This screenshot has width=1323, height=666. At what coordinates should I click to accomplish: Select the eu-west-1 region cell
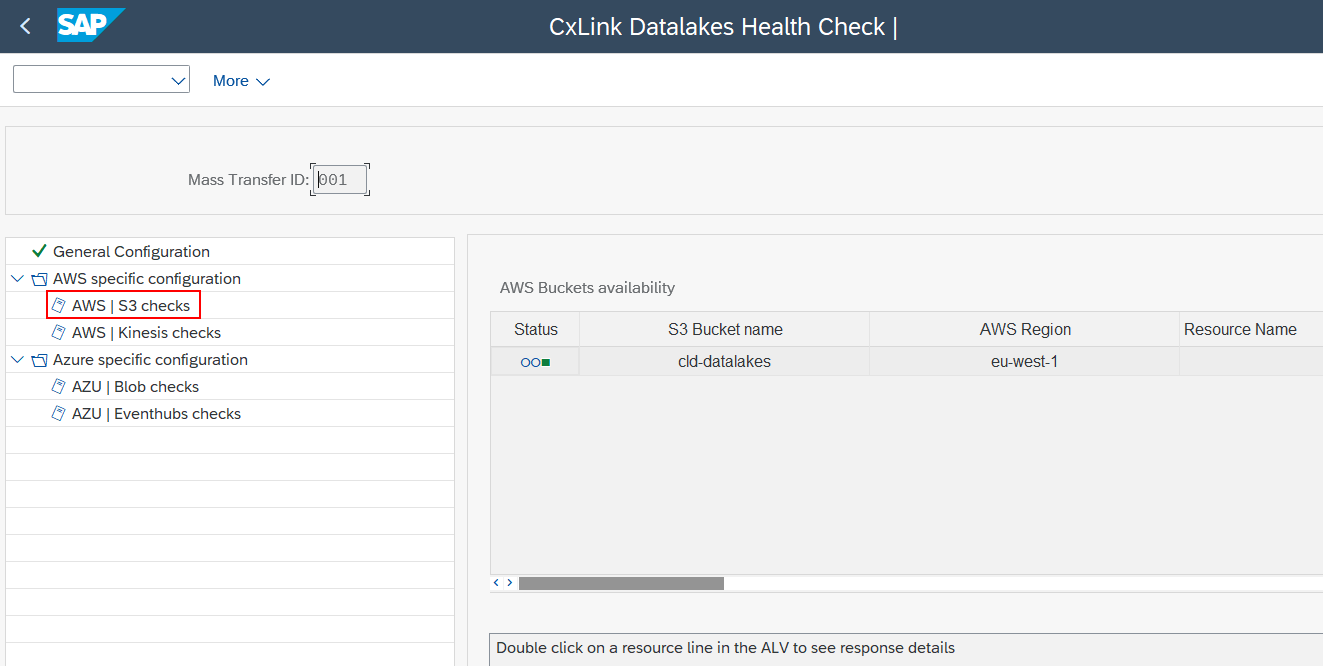pyautogui.click(x=1025, y=362)
